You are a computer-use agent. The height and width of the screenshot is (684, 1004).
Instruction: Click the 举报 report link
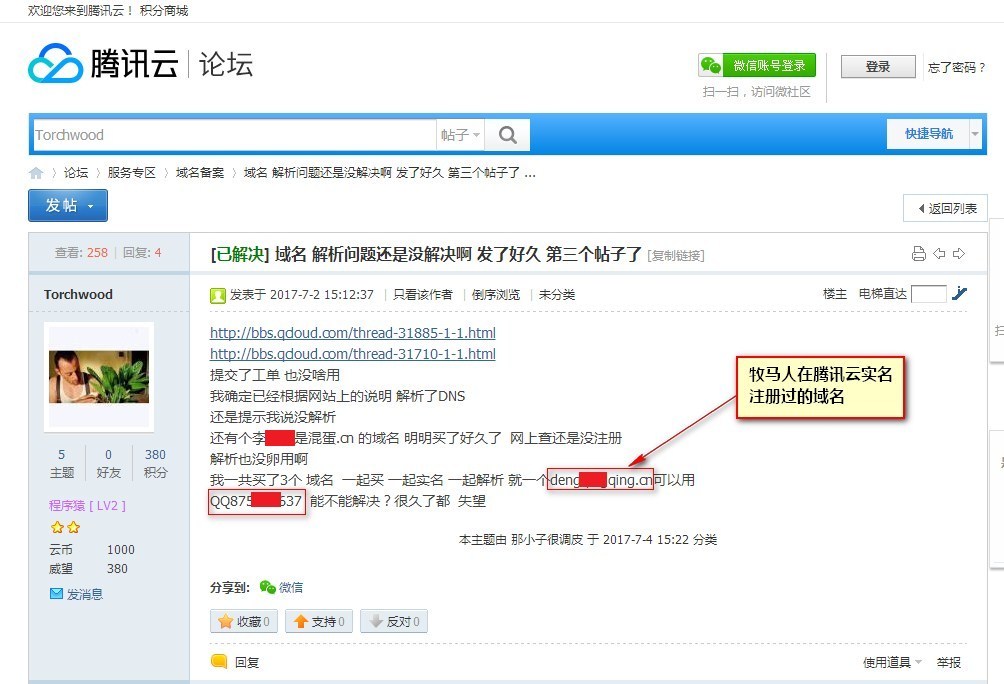tap(948, 662)
